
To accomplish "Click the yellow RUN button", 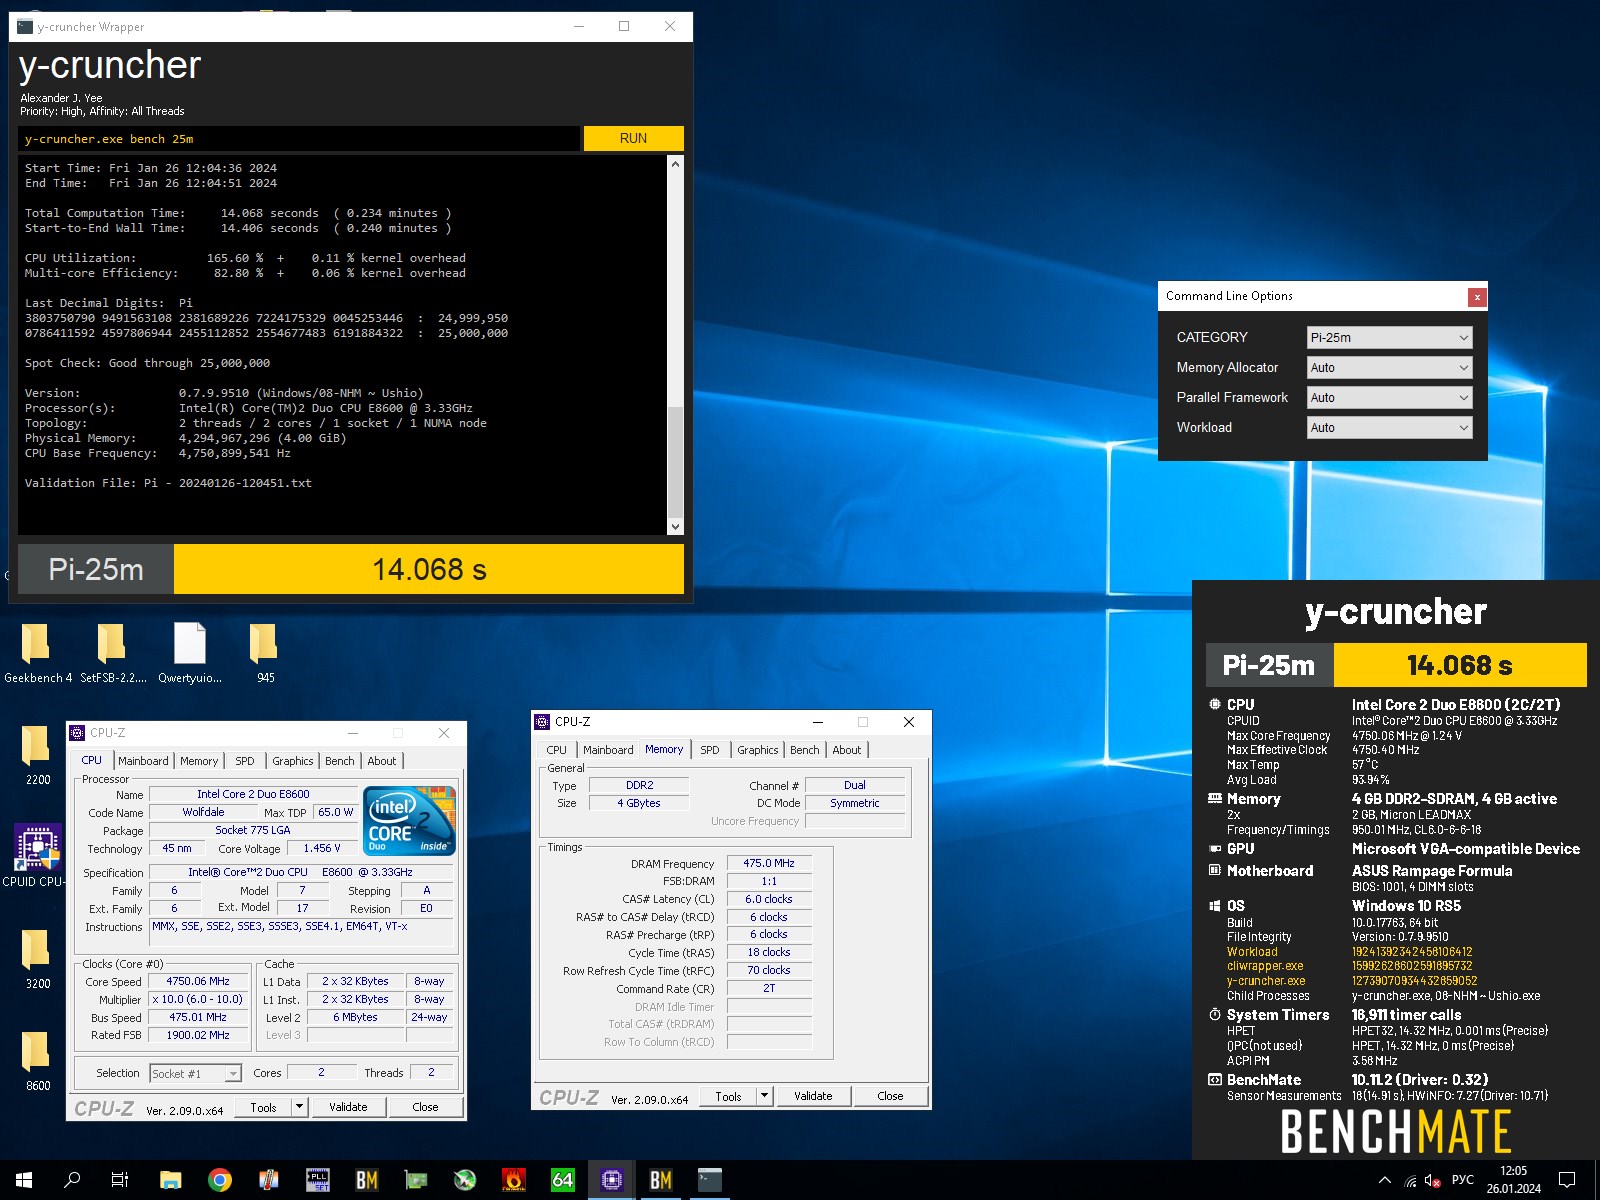I will click(x=633, y=138).
